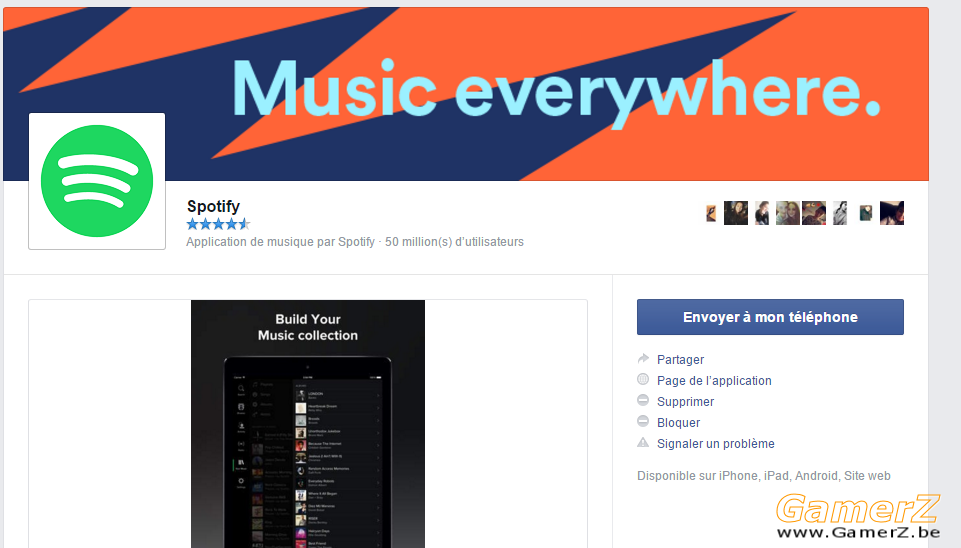The height and width of the screenshot is (548, 961).
Task: Select the Bloquer option
Action: pos(678,422)
